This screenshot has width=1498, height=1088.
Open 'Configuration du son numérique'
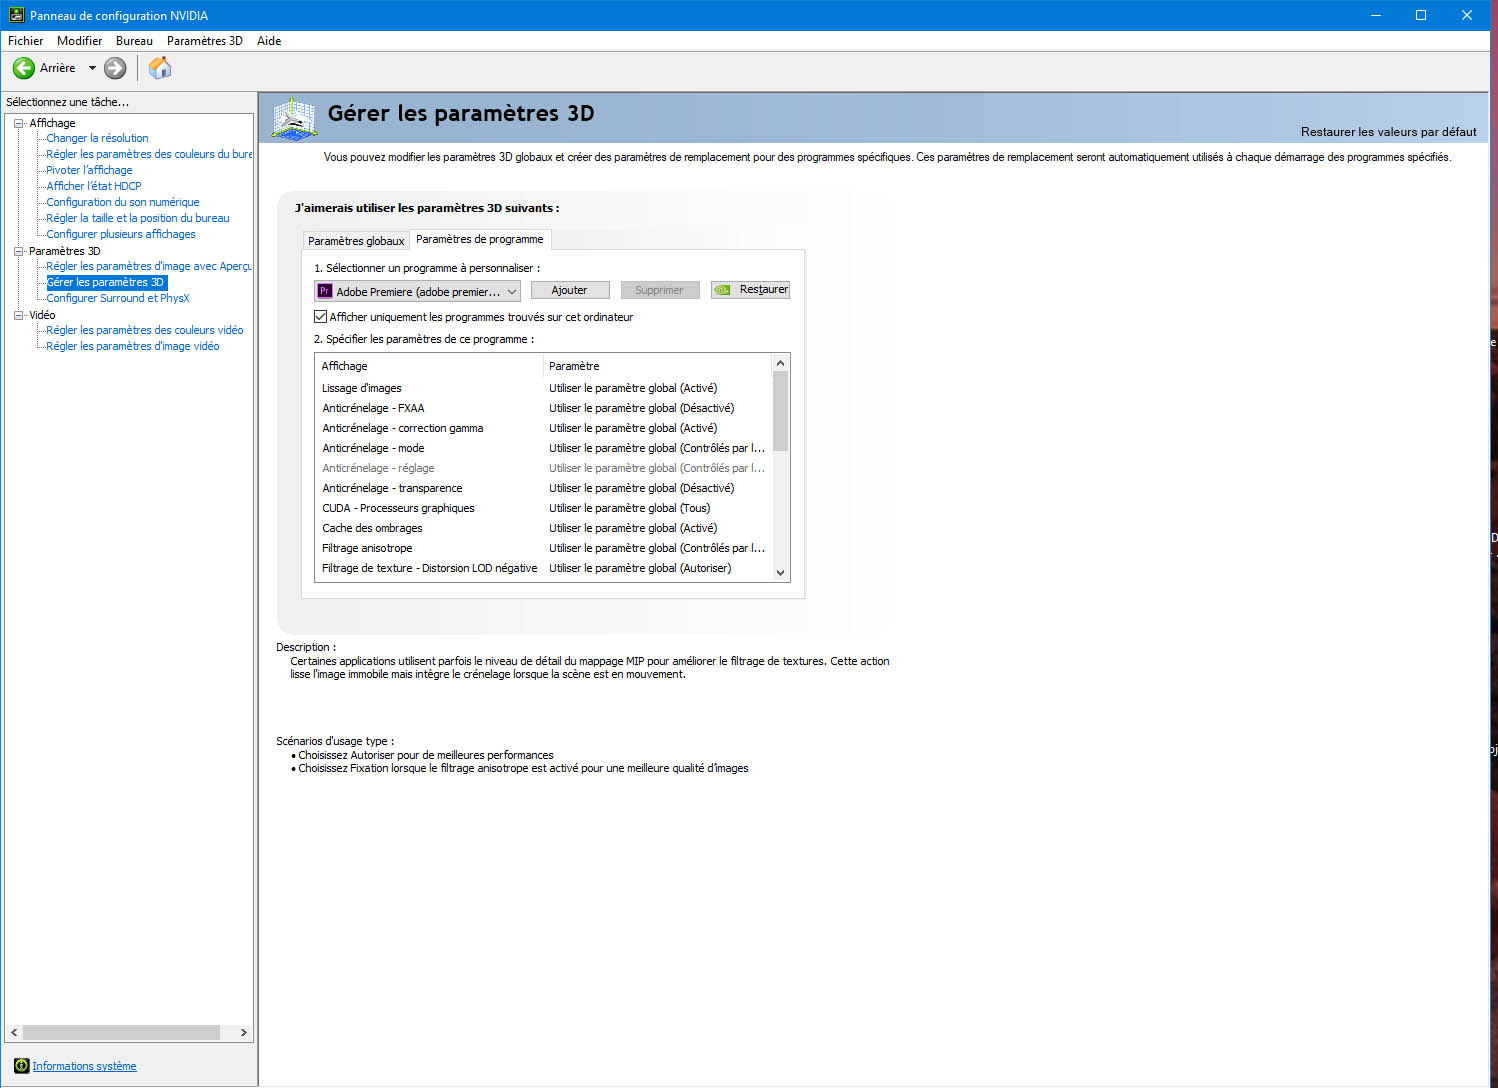pyautogui.click(x=123, y=202)
